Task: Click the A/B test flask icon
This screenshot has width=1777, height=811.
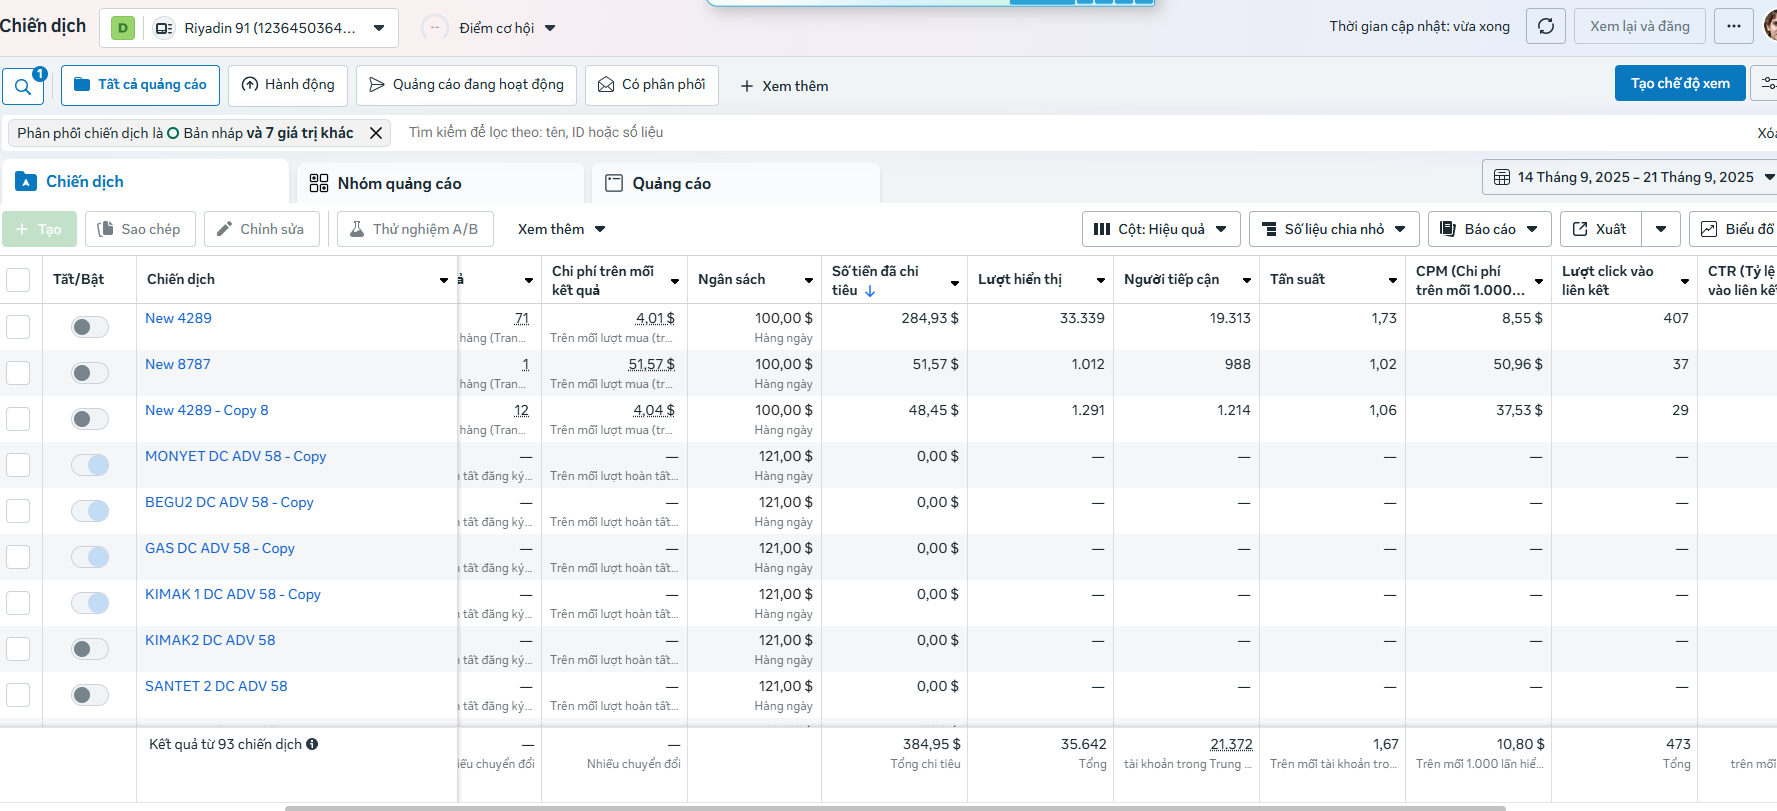Action: (357, 229)
